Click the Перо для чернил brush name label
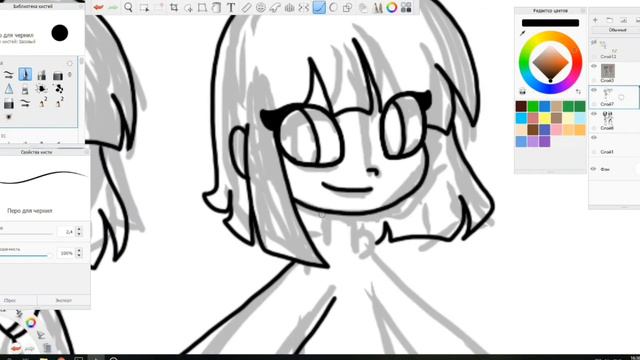Image resolution: width=640 pixels, height=360 pixels. [29, 211]
